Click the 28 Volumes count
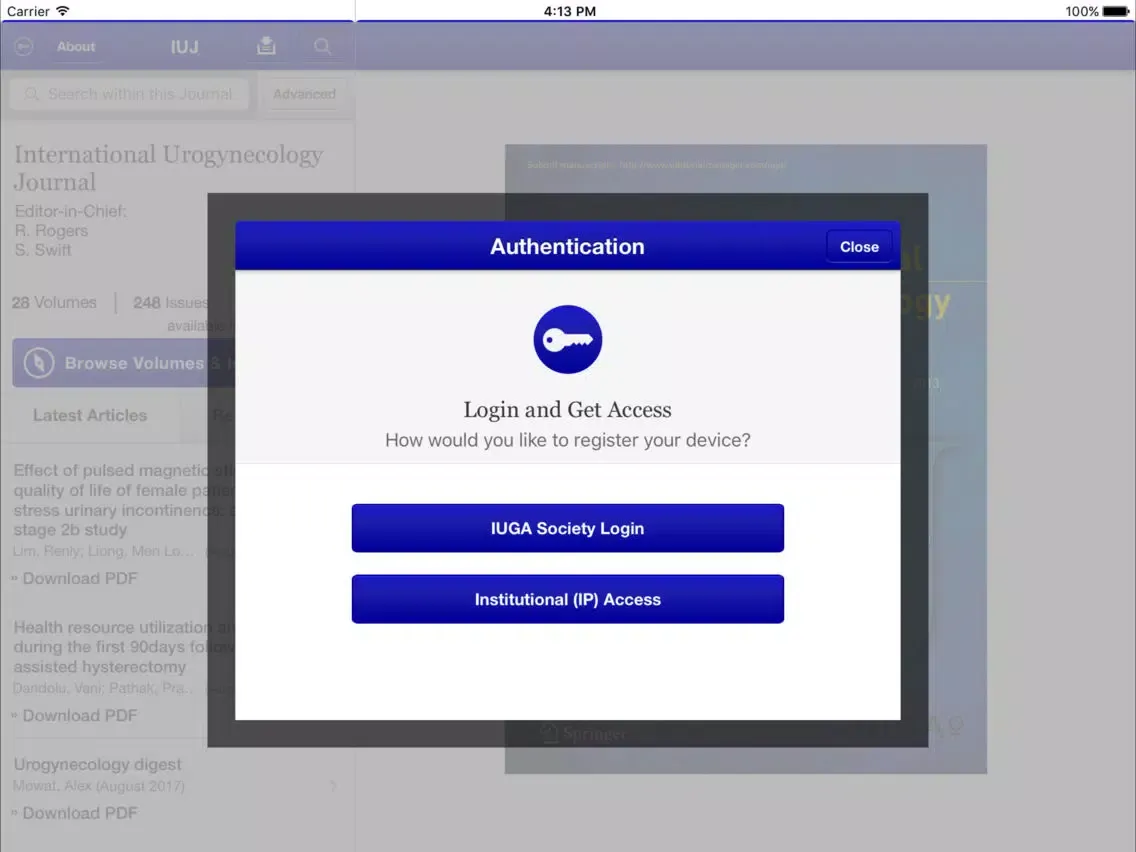 54,303
